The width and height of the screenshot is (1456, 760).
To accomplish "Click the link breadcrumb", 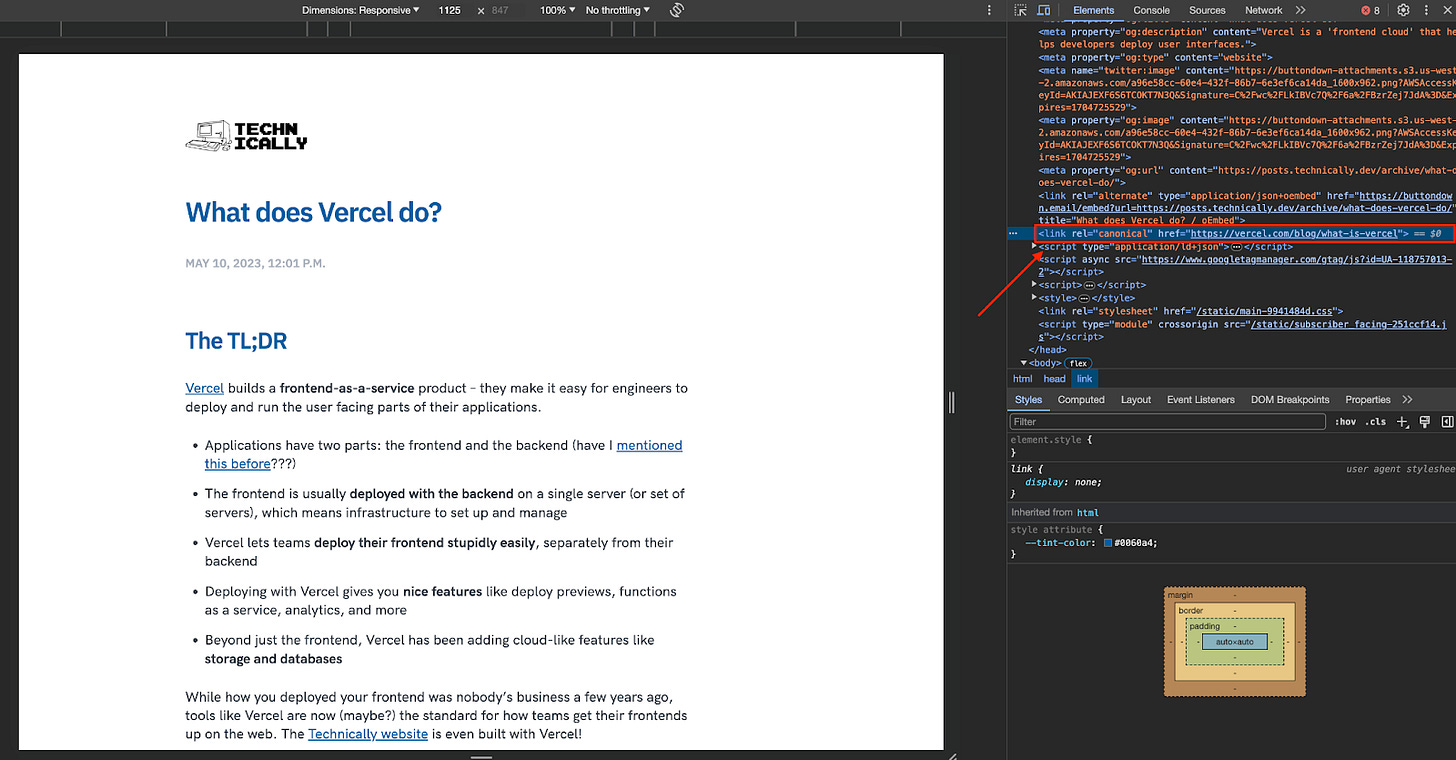I will point(1084,379).
